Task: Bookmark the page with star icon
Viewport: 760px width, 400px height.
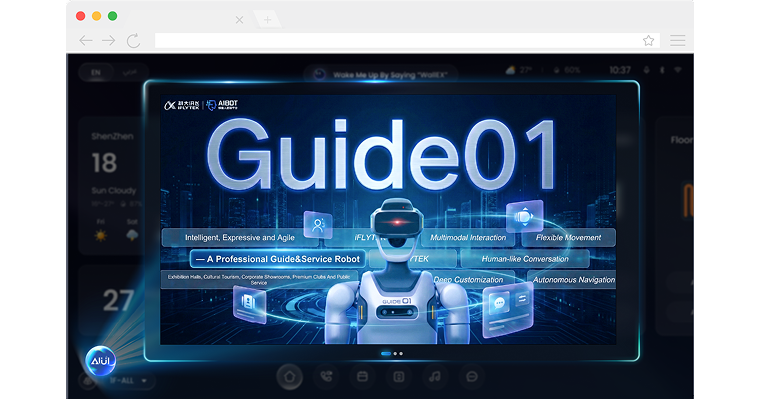Action: tap(648, 40)
